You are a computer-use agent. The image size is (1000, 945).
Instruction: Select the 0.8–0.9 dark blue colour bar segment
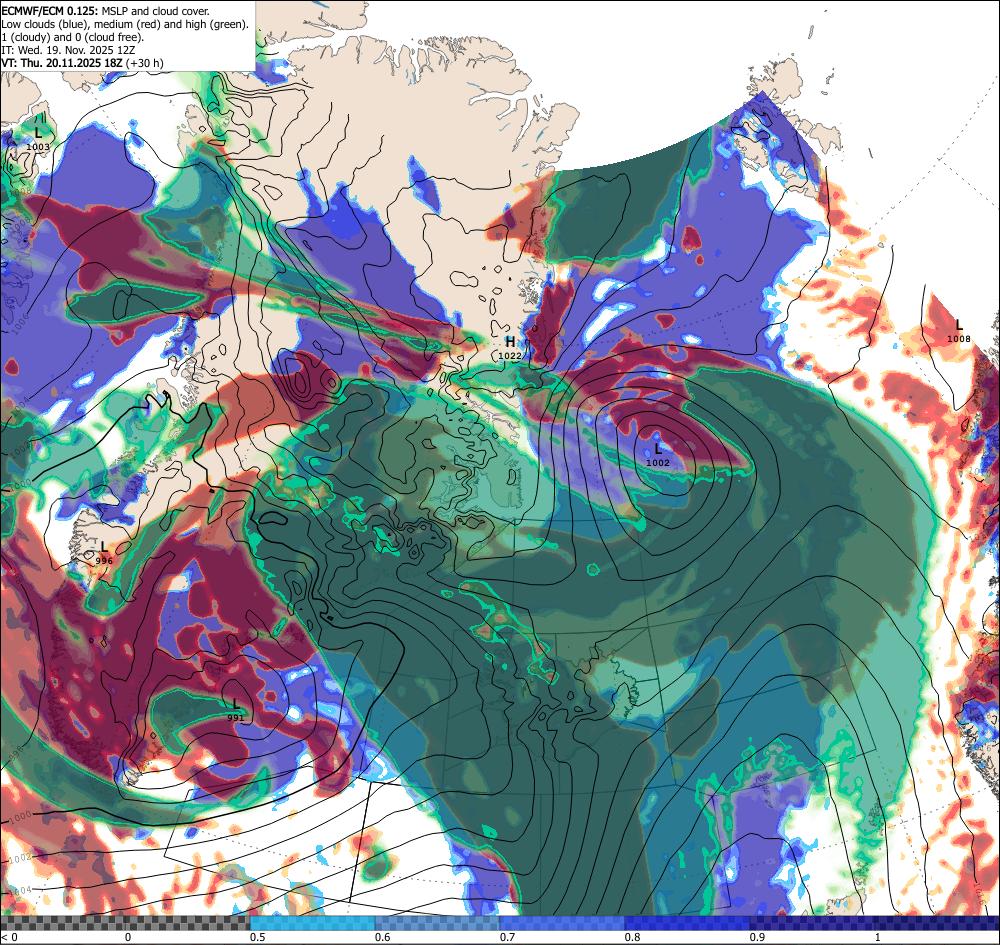pos(688,923)
